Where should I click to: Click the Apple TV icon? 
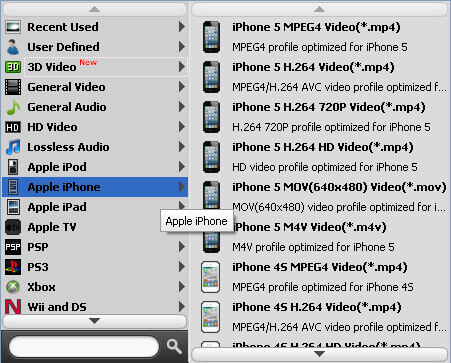click(13, 227)
